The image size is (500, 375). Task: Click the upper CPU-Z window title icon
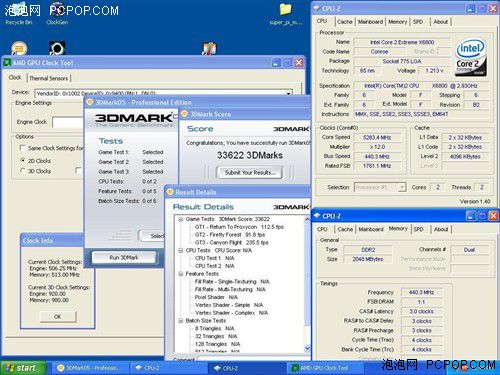pyautogui.click(x=317, y=8)
